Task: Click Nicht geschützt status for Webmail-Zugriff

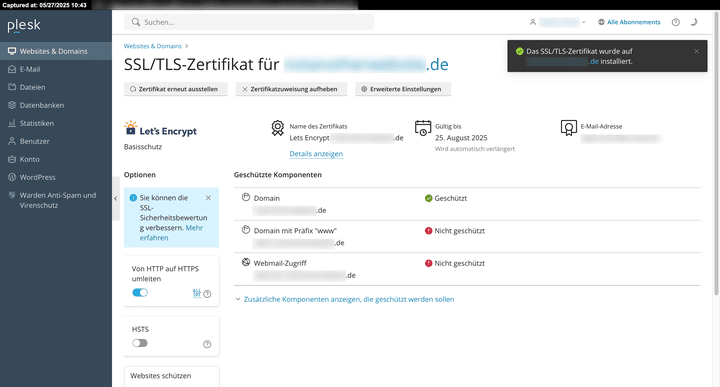Action: 455,264
